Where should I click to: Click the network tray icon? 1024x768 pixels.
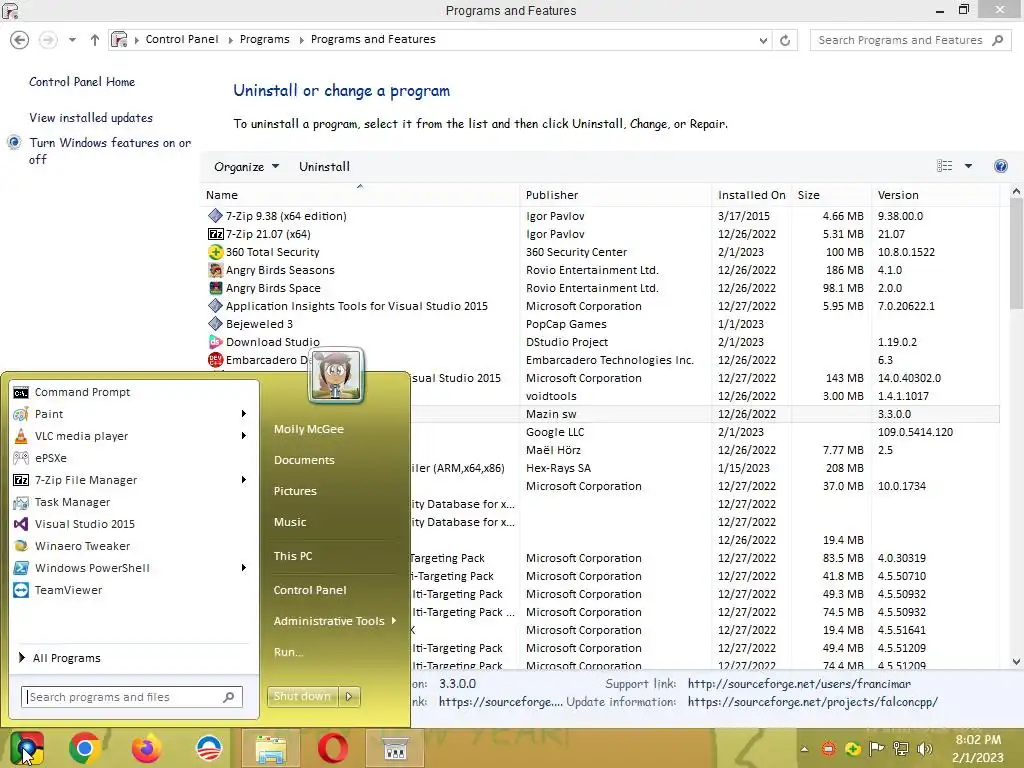[x=901, y=749]
